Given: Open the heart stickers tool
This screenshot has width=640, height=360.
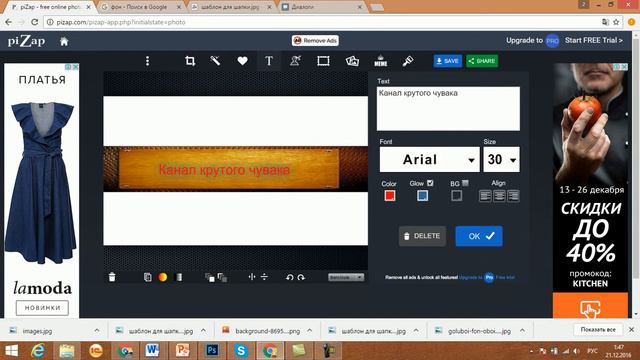Looking at the screenshot, I should pyautogui.click(x=242, y=61).
